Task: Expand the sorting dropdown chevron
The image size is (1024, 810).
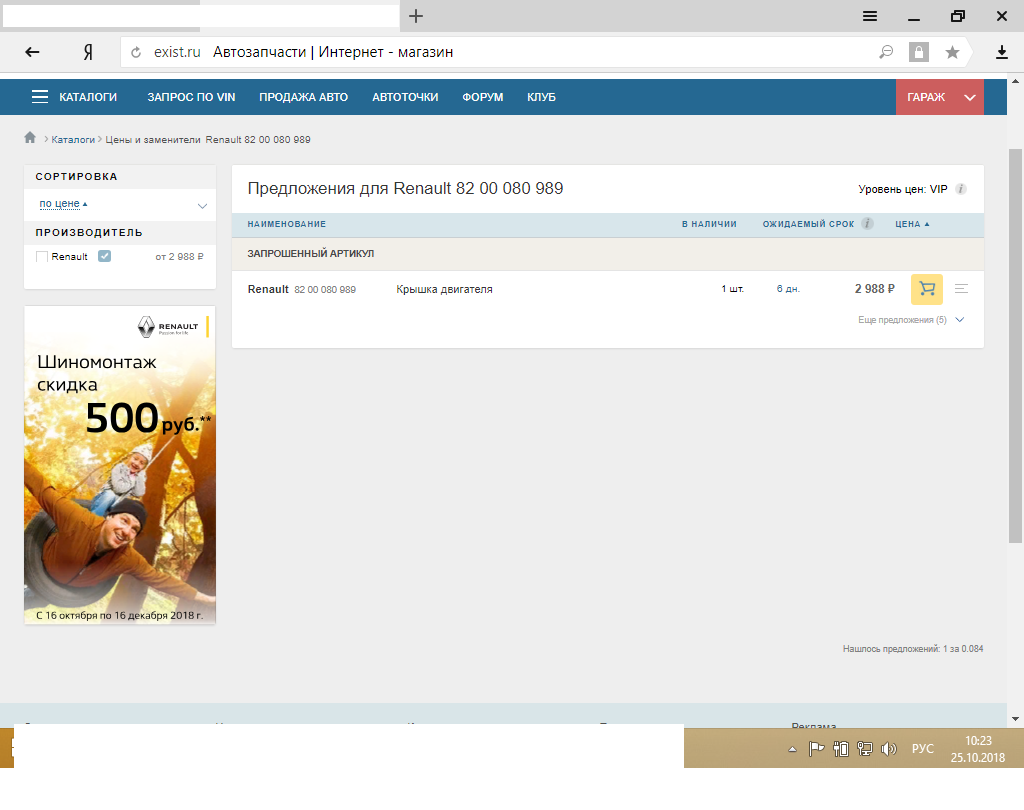Action: [202, 206]
